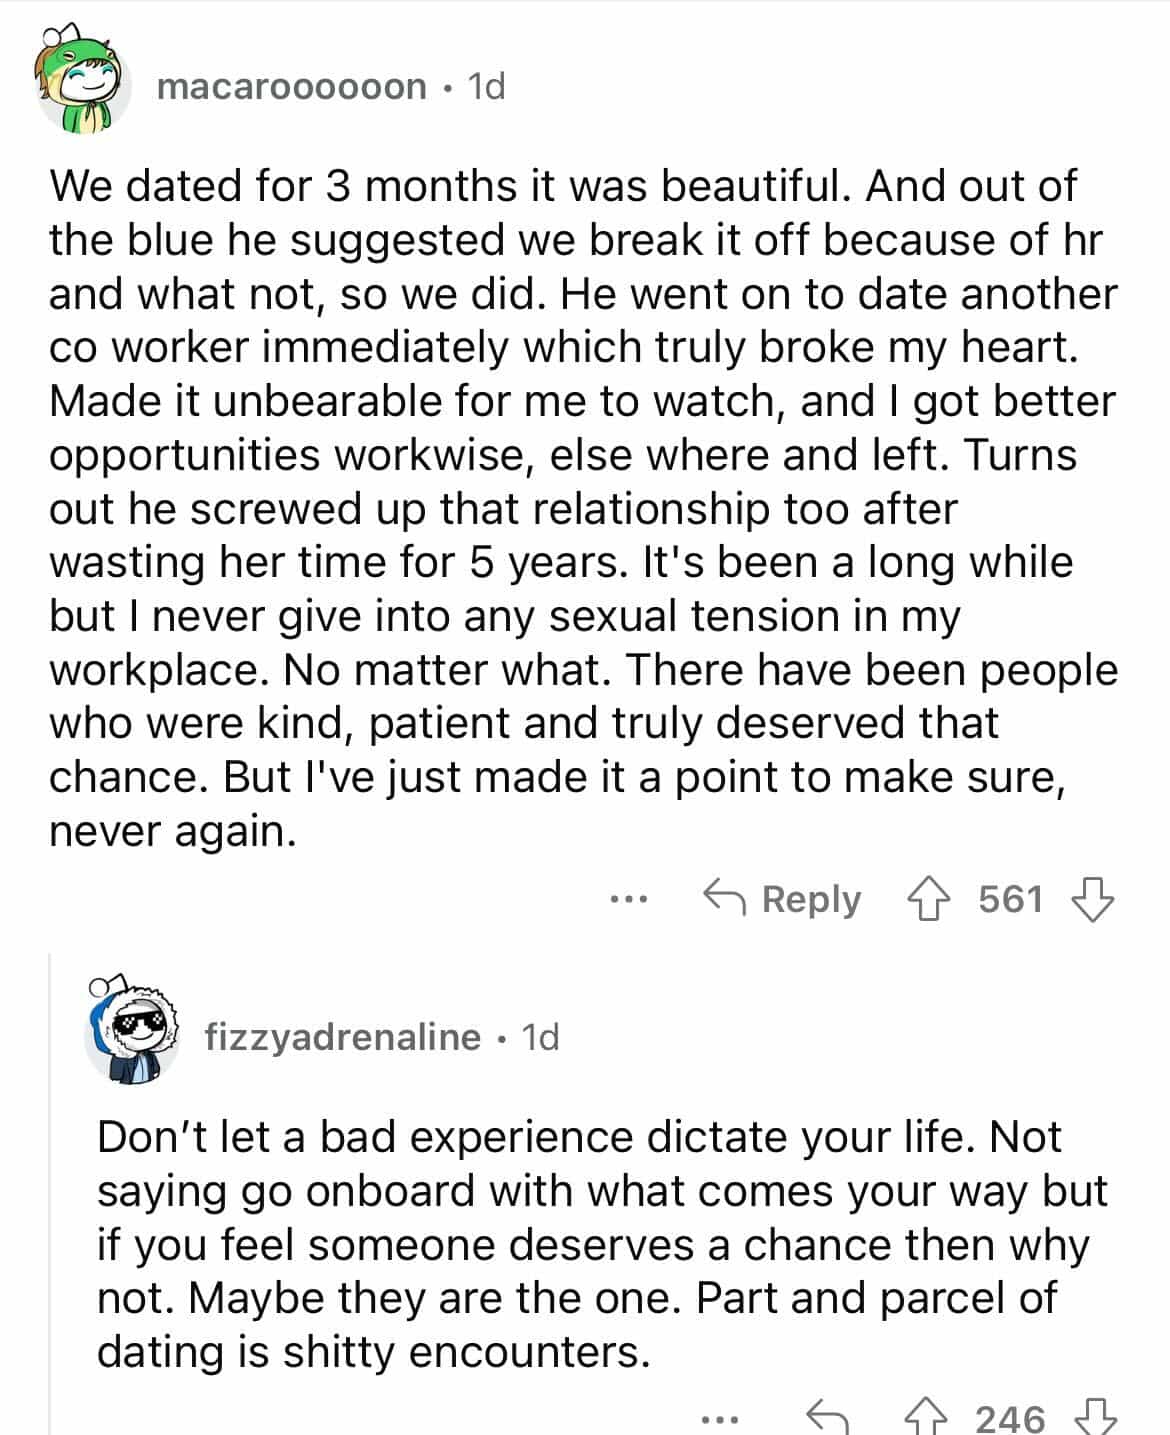
Task: Tap the 246 vote score
Action: [1010, 1418]
